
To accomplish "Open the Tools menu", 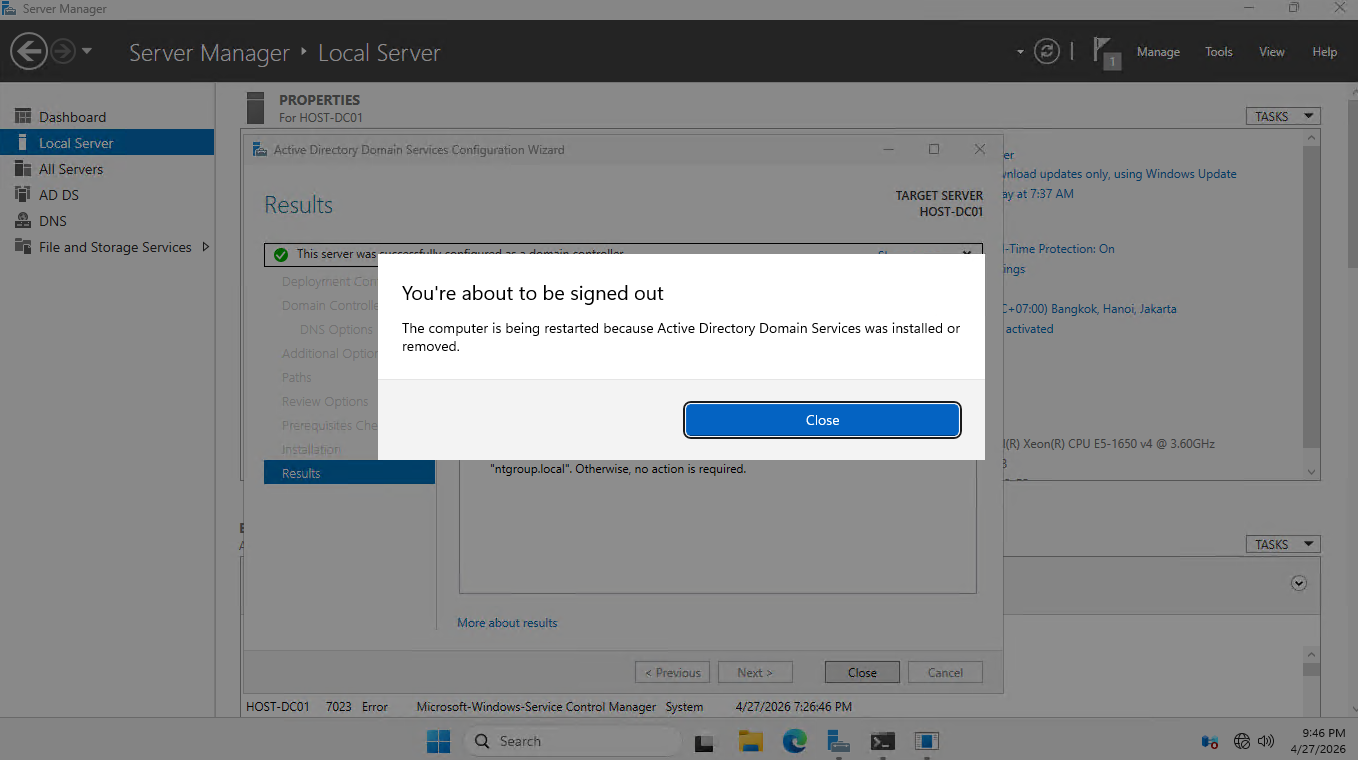I will (1218, 52).
